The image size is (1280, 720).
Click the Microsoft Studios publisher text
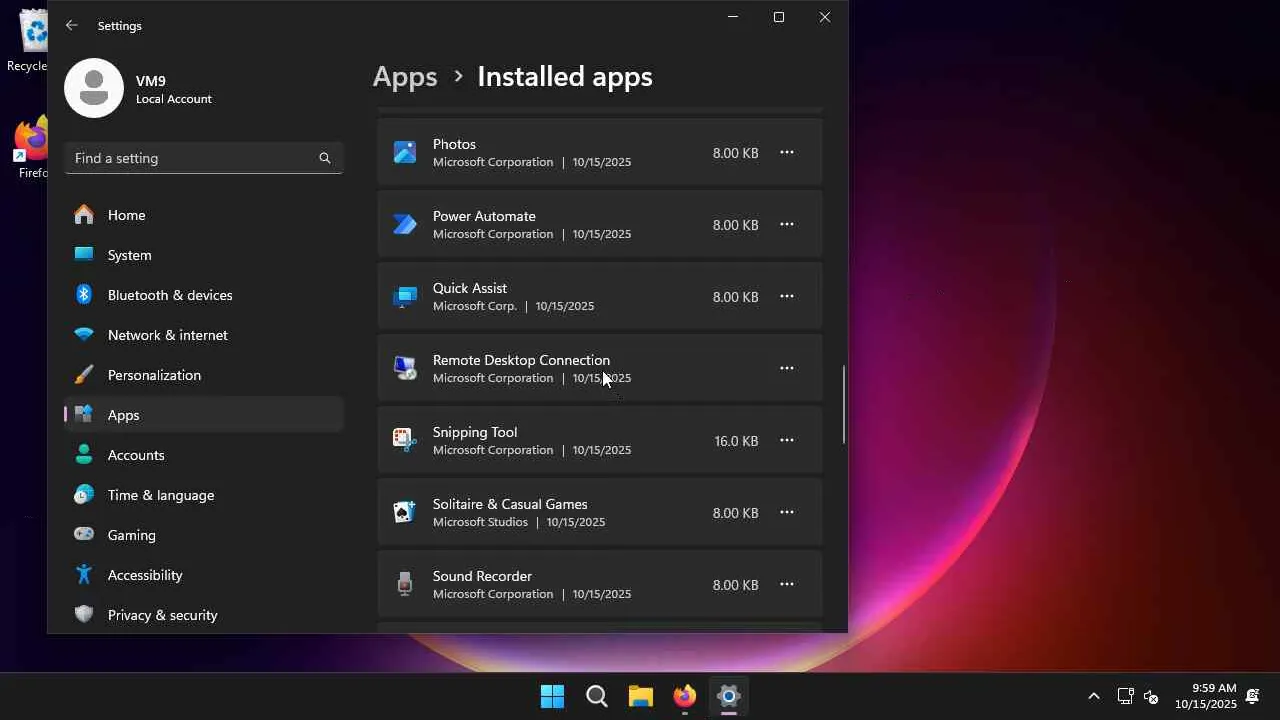click(x=480, y=522)
